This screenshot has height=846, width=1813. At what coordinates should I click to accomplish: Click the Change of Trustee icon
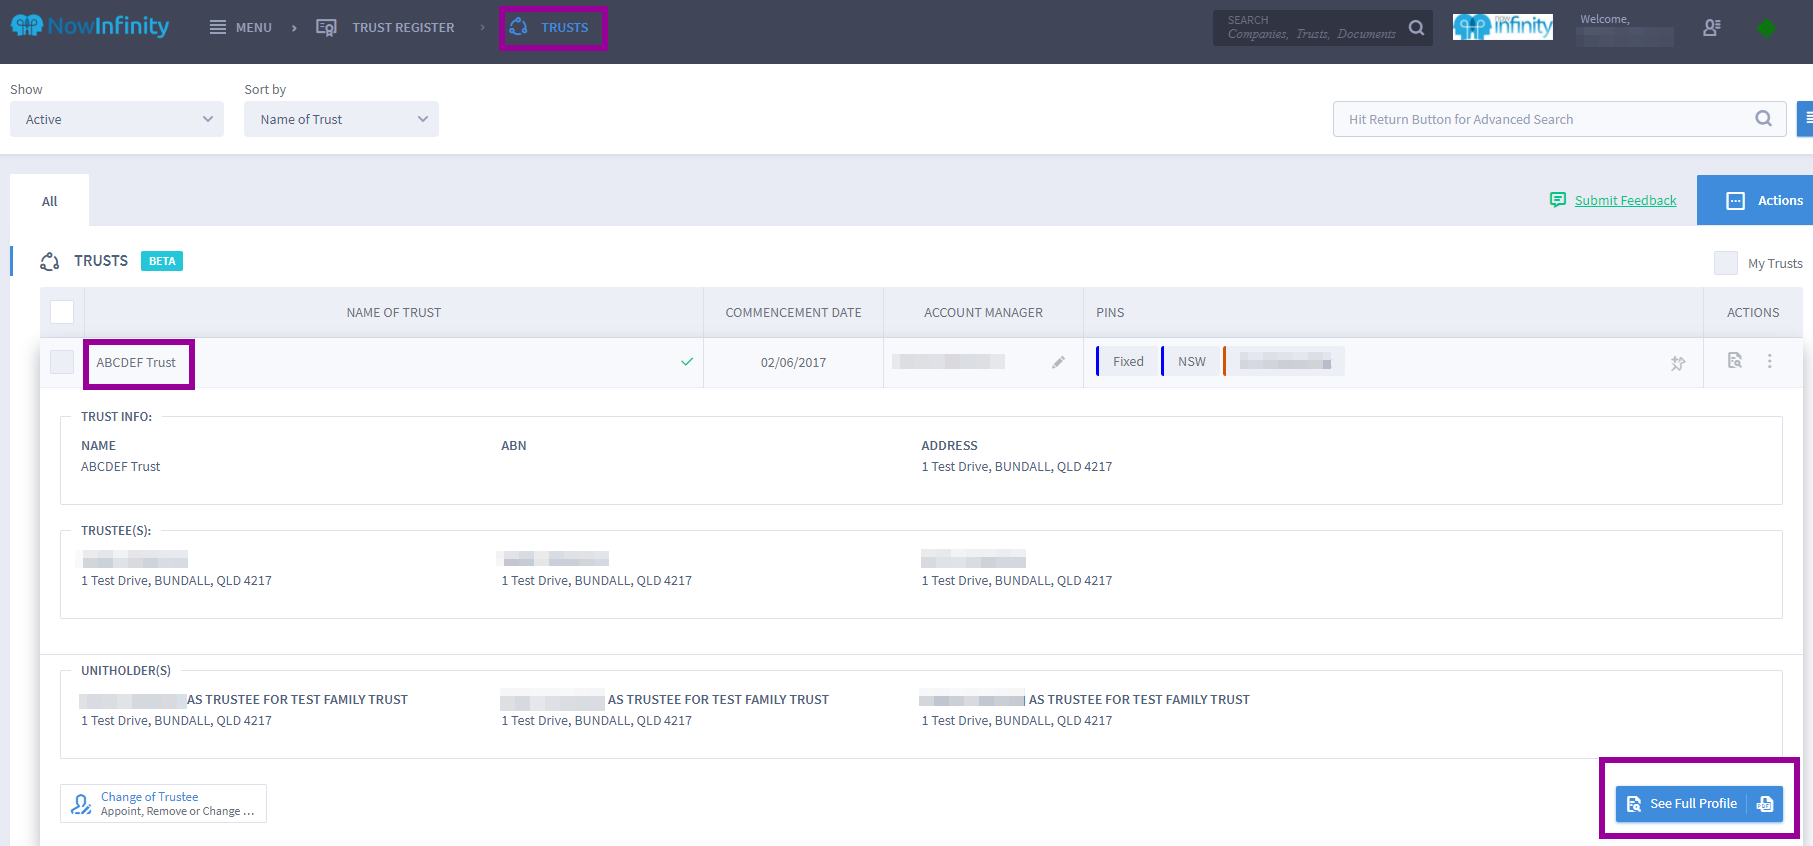click(81, 804)
